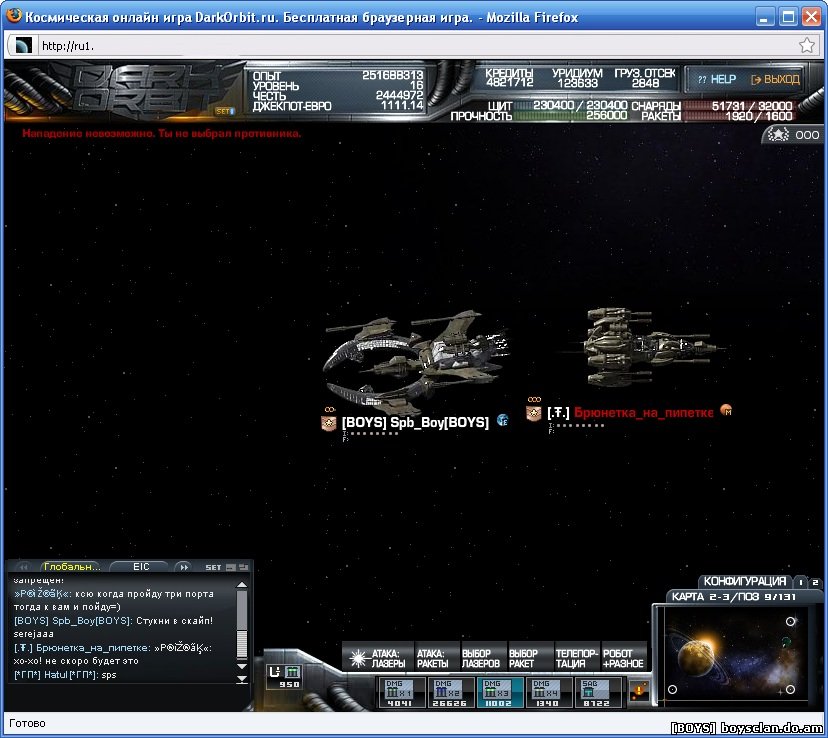This screenshot has width=828, height=738.
Task: Click the ГРУЗ. ОТСЕК value 2848
Action: 645,83
